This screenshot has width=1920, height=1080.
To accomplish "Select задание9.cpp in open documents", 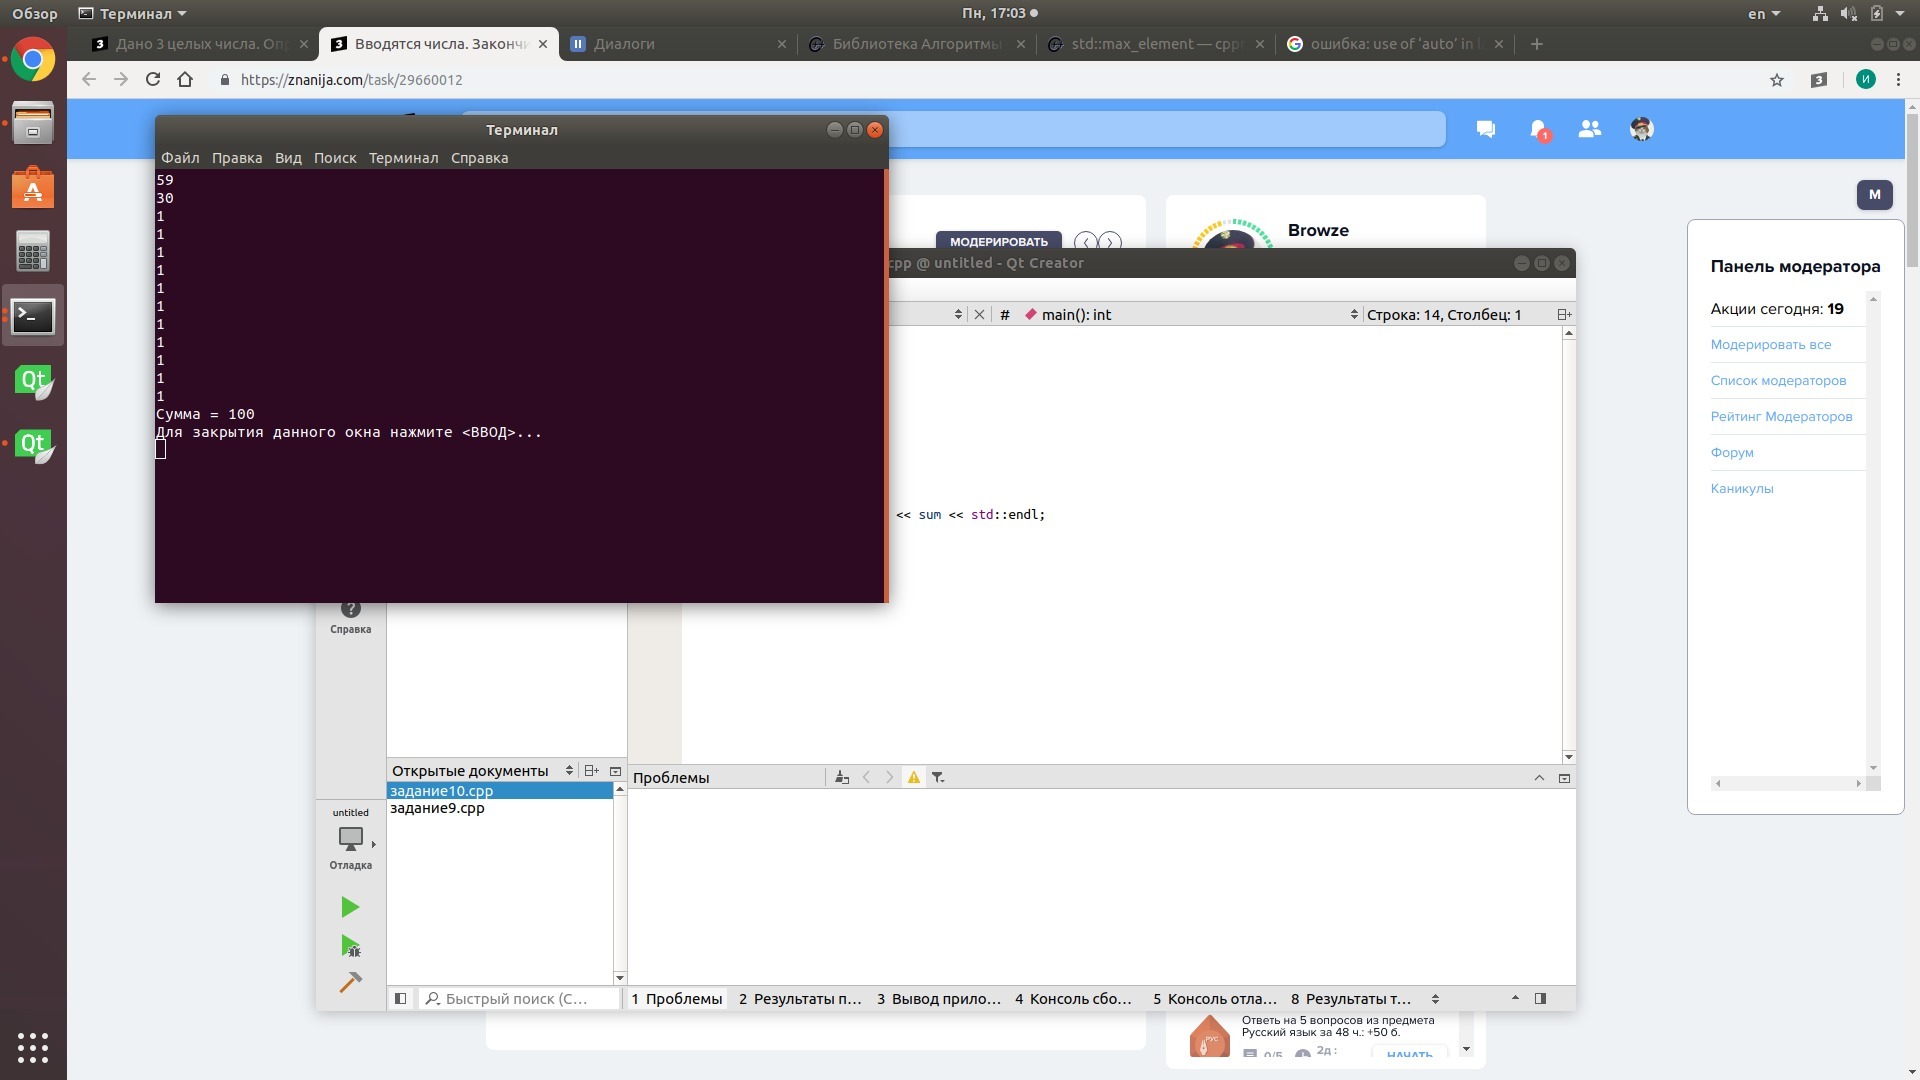I will (x=437, y=808).
